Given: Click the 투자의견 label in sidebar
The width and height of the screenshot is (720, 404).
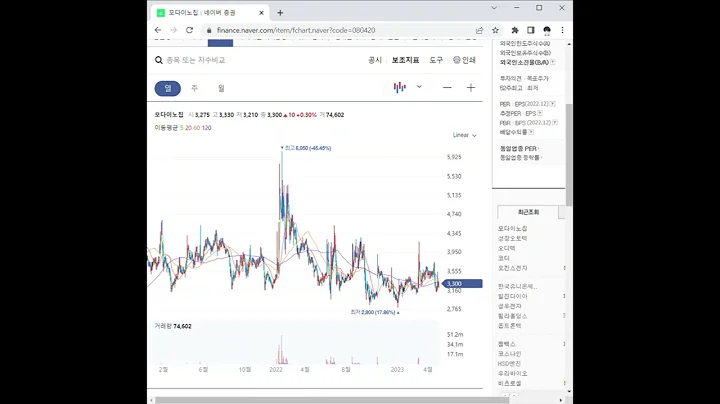Looking at the screenshot, I should [x=510, y=79].
